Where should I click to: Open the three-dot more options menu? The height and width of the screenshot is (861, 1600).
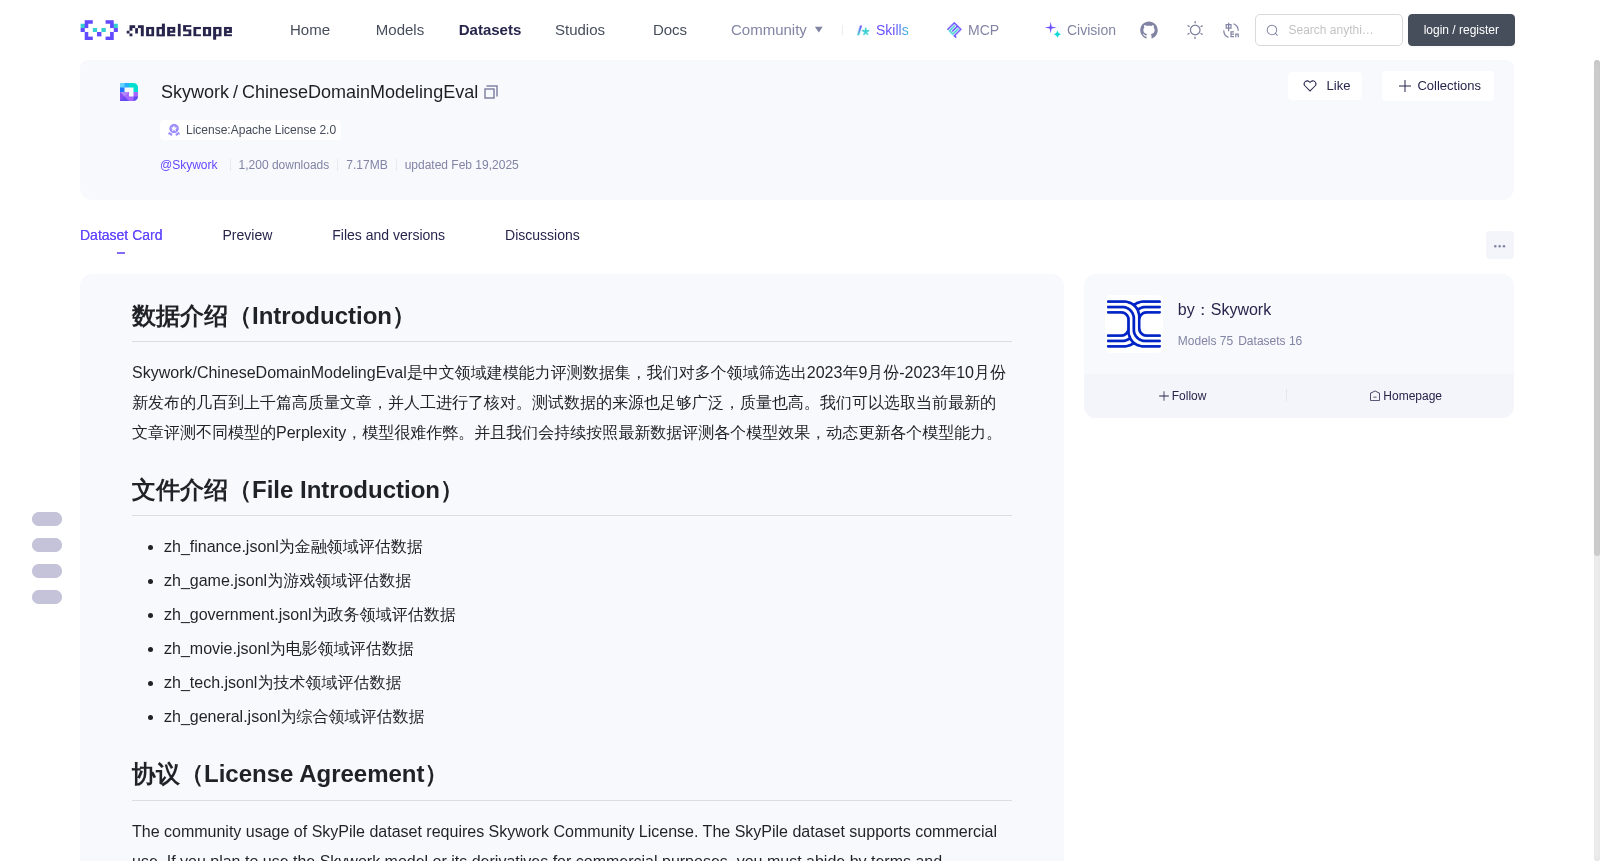tap(1499, 245)
